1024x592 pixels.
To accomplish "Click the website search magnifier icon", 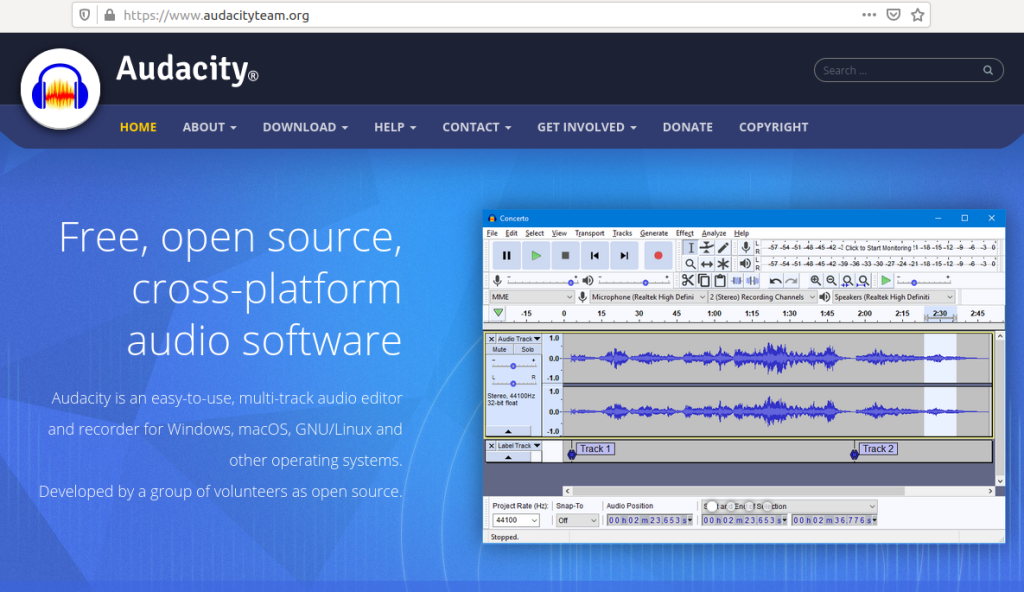I will [x=988, y=70].
